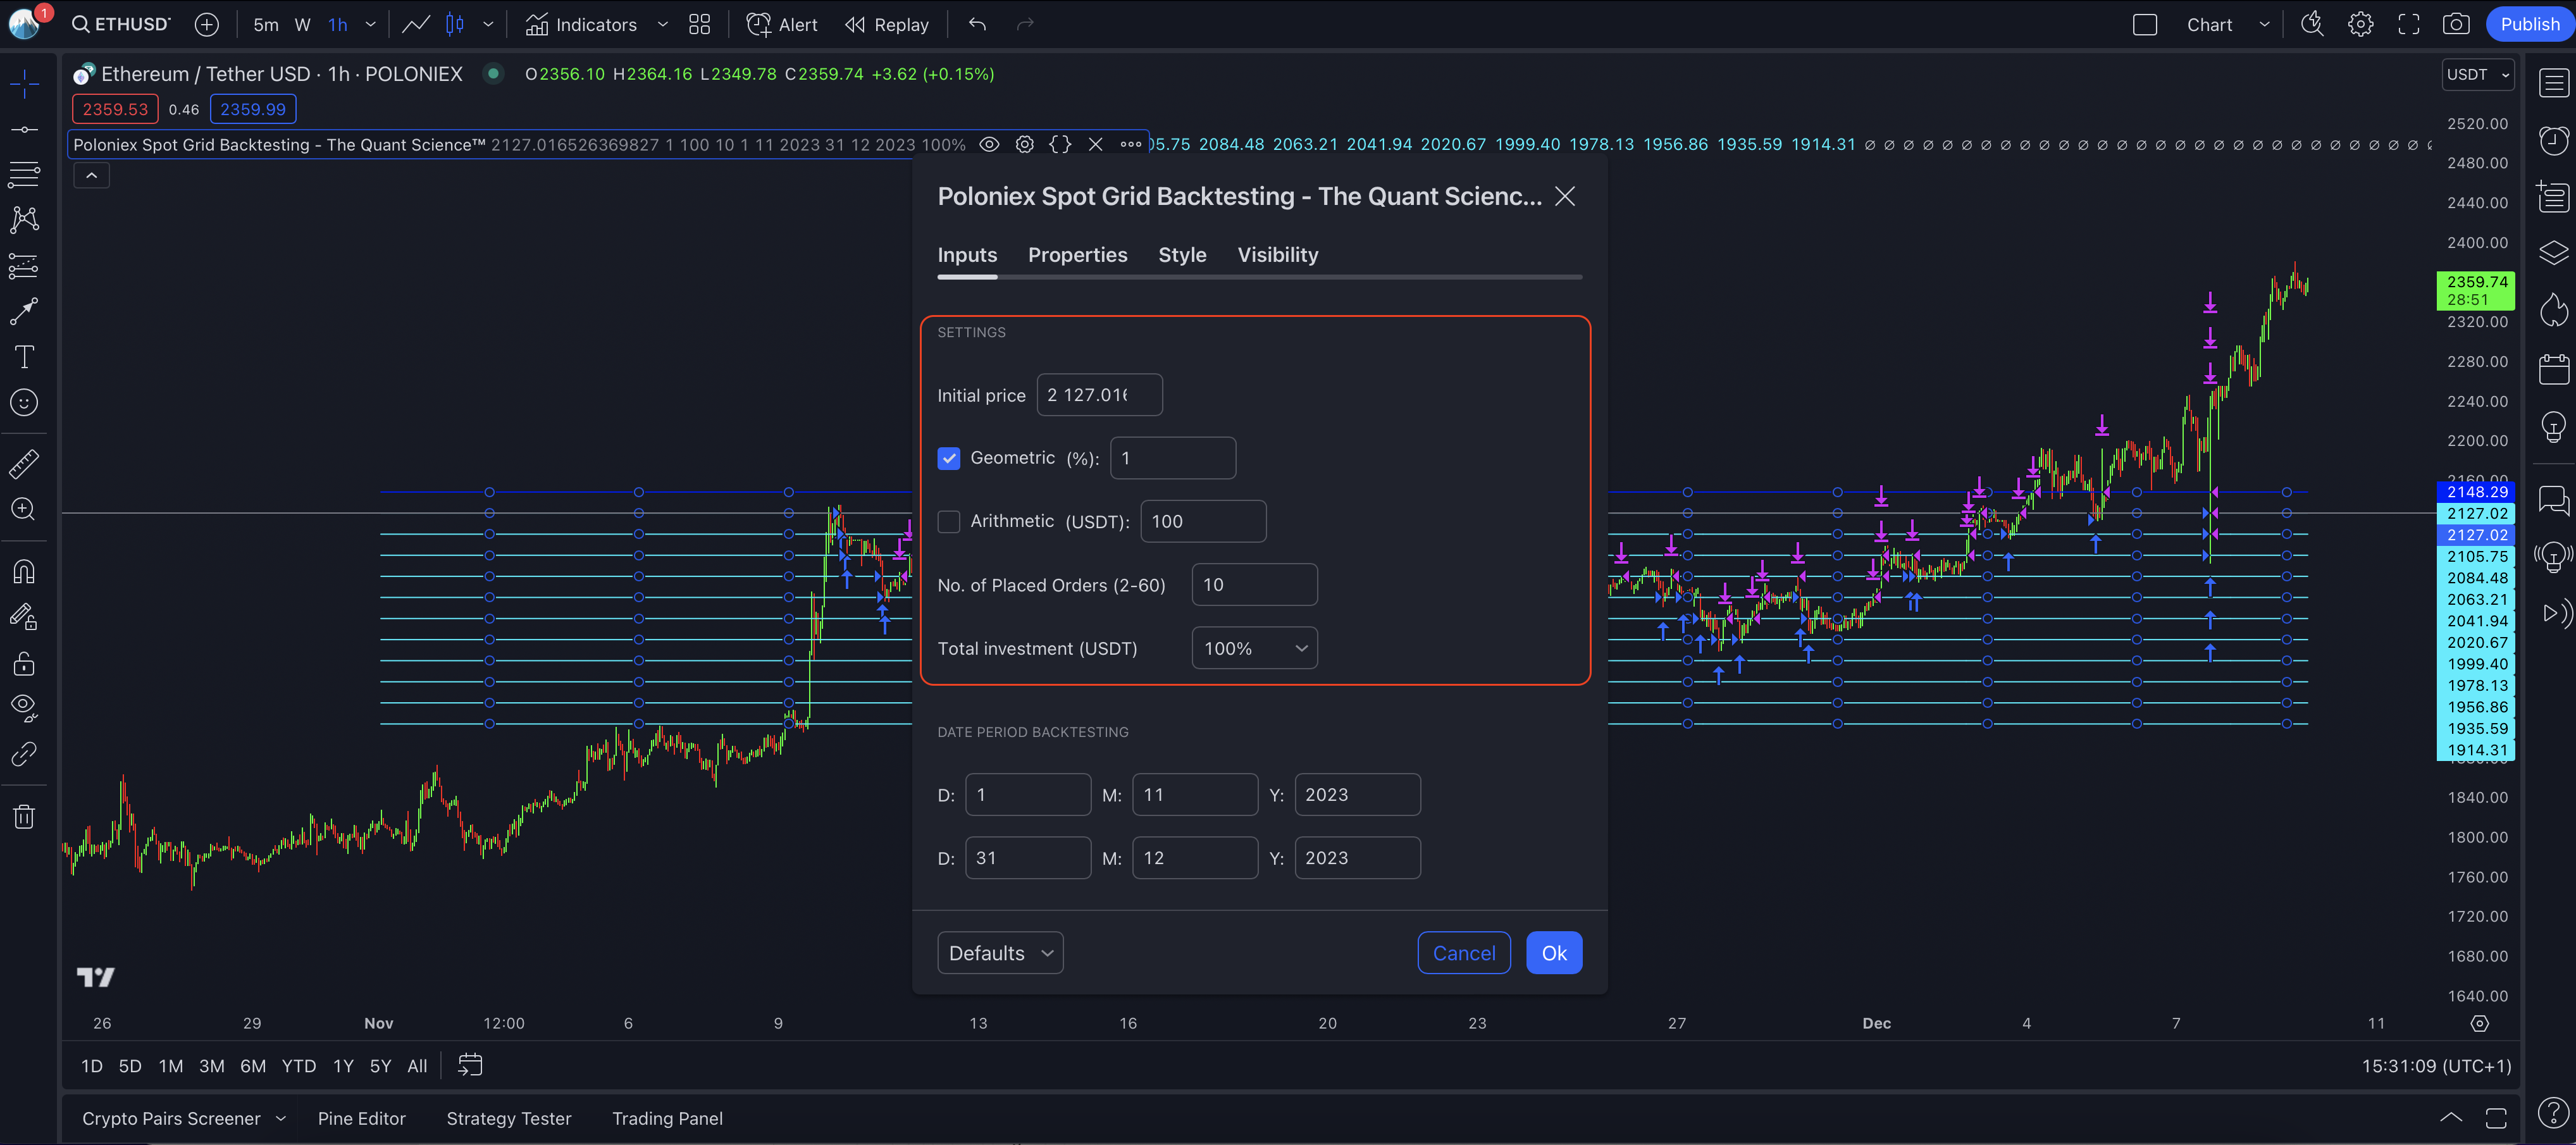This screenshot has width=2576, height=1145.
Task: Open the layout grid selector icon
Action: point(699,24)
